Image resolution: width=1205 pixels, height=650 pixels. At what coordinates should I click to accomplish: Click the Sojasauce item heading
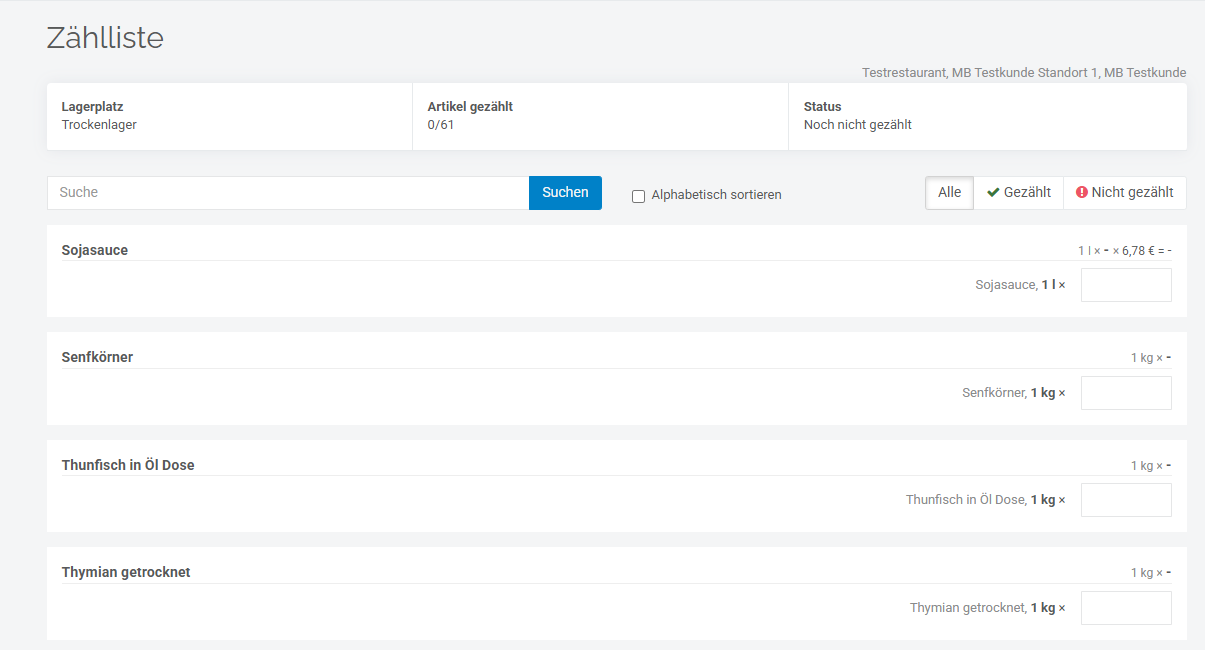click(95, 250)
